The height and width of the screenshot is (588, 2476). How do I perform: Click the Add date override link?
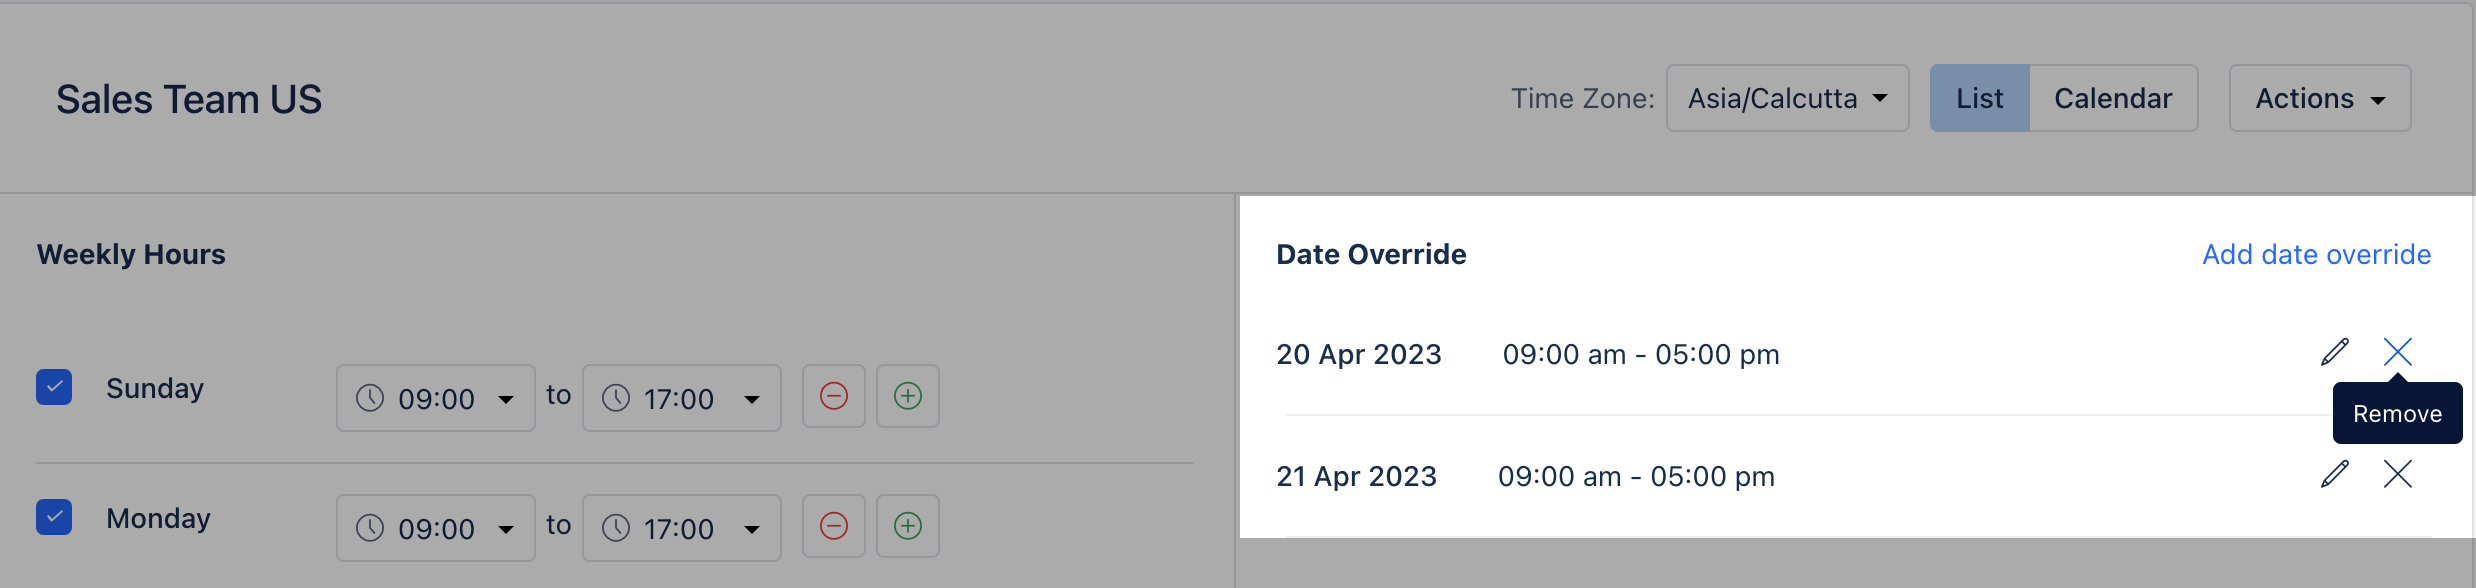tap(2317, 254)
